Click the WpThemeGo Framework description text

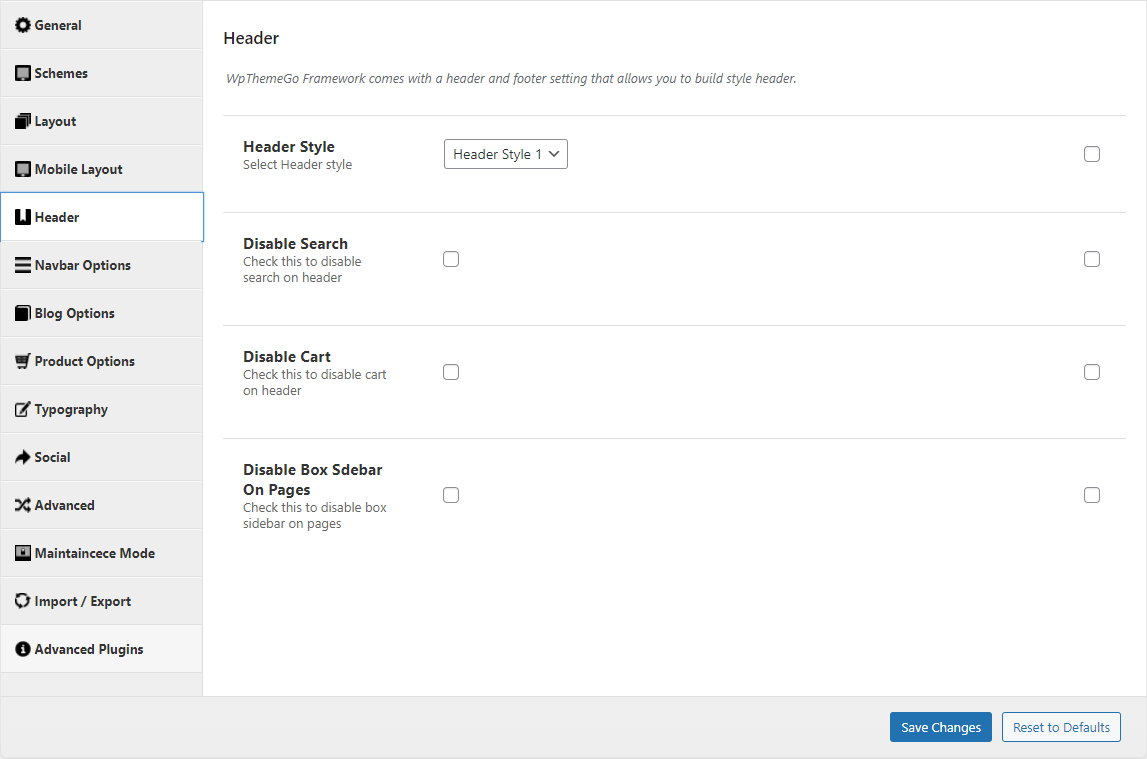click(x=511, y=78)
